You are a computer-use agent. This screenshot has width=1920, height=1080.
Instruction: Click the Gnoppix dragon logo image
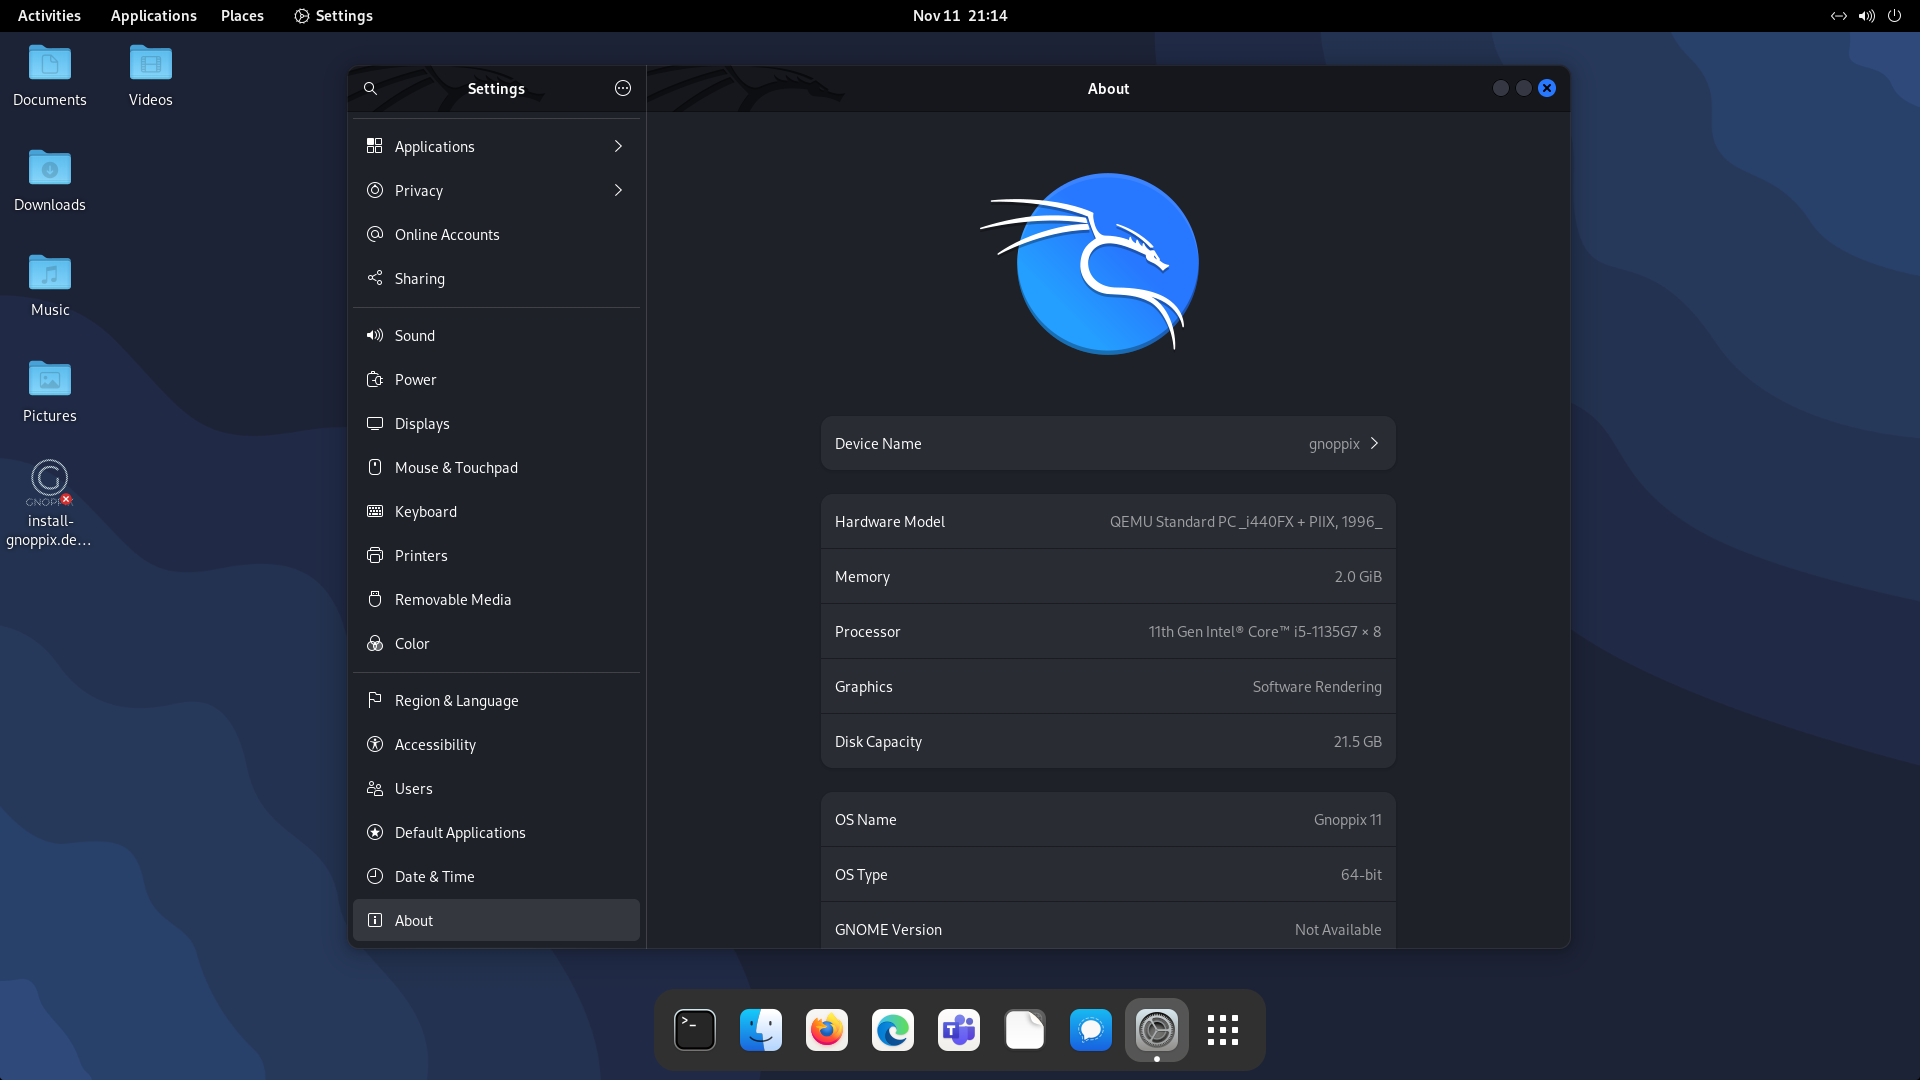(x=1090, y=263)
